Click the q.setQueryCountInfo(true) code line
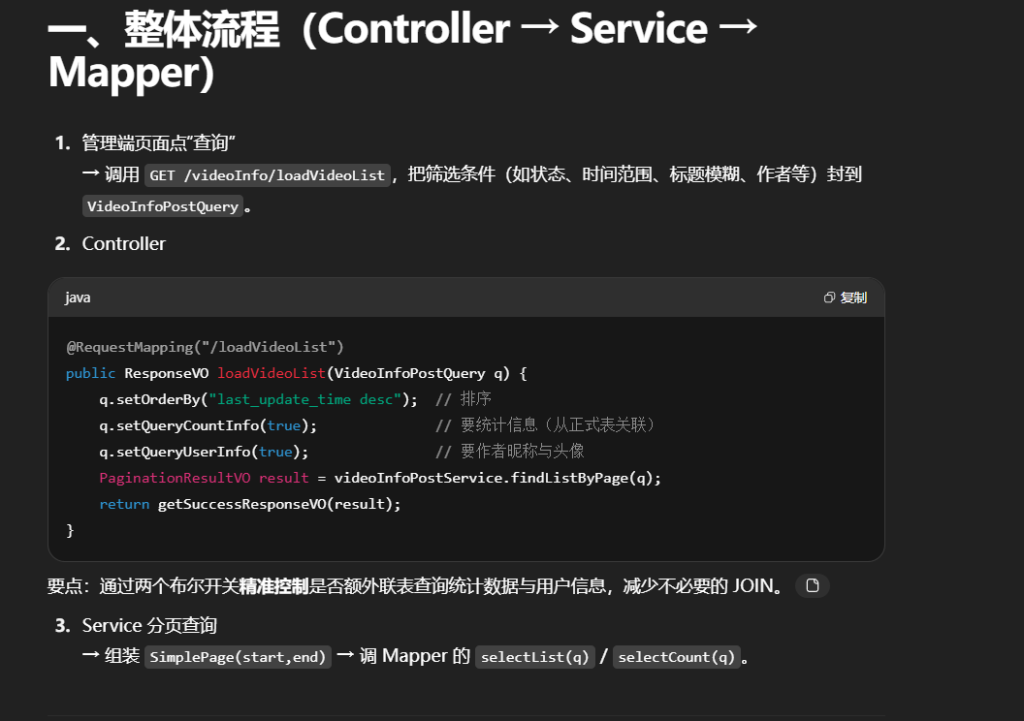Viewport: 1024px width, 721px height. pyautogui.click(x=208, y=425)
